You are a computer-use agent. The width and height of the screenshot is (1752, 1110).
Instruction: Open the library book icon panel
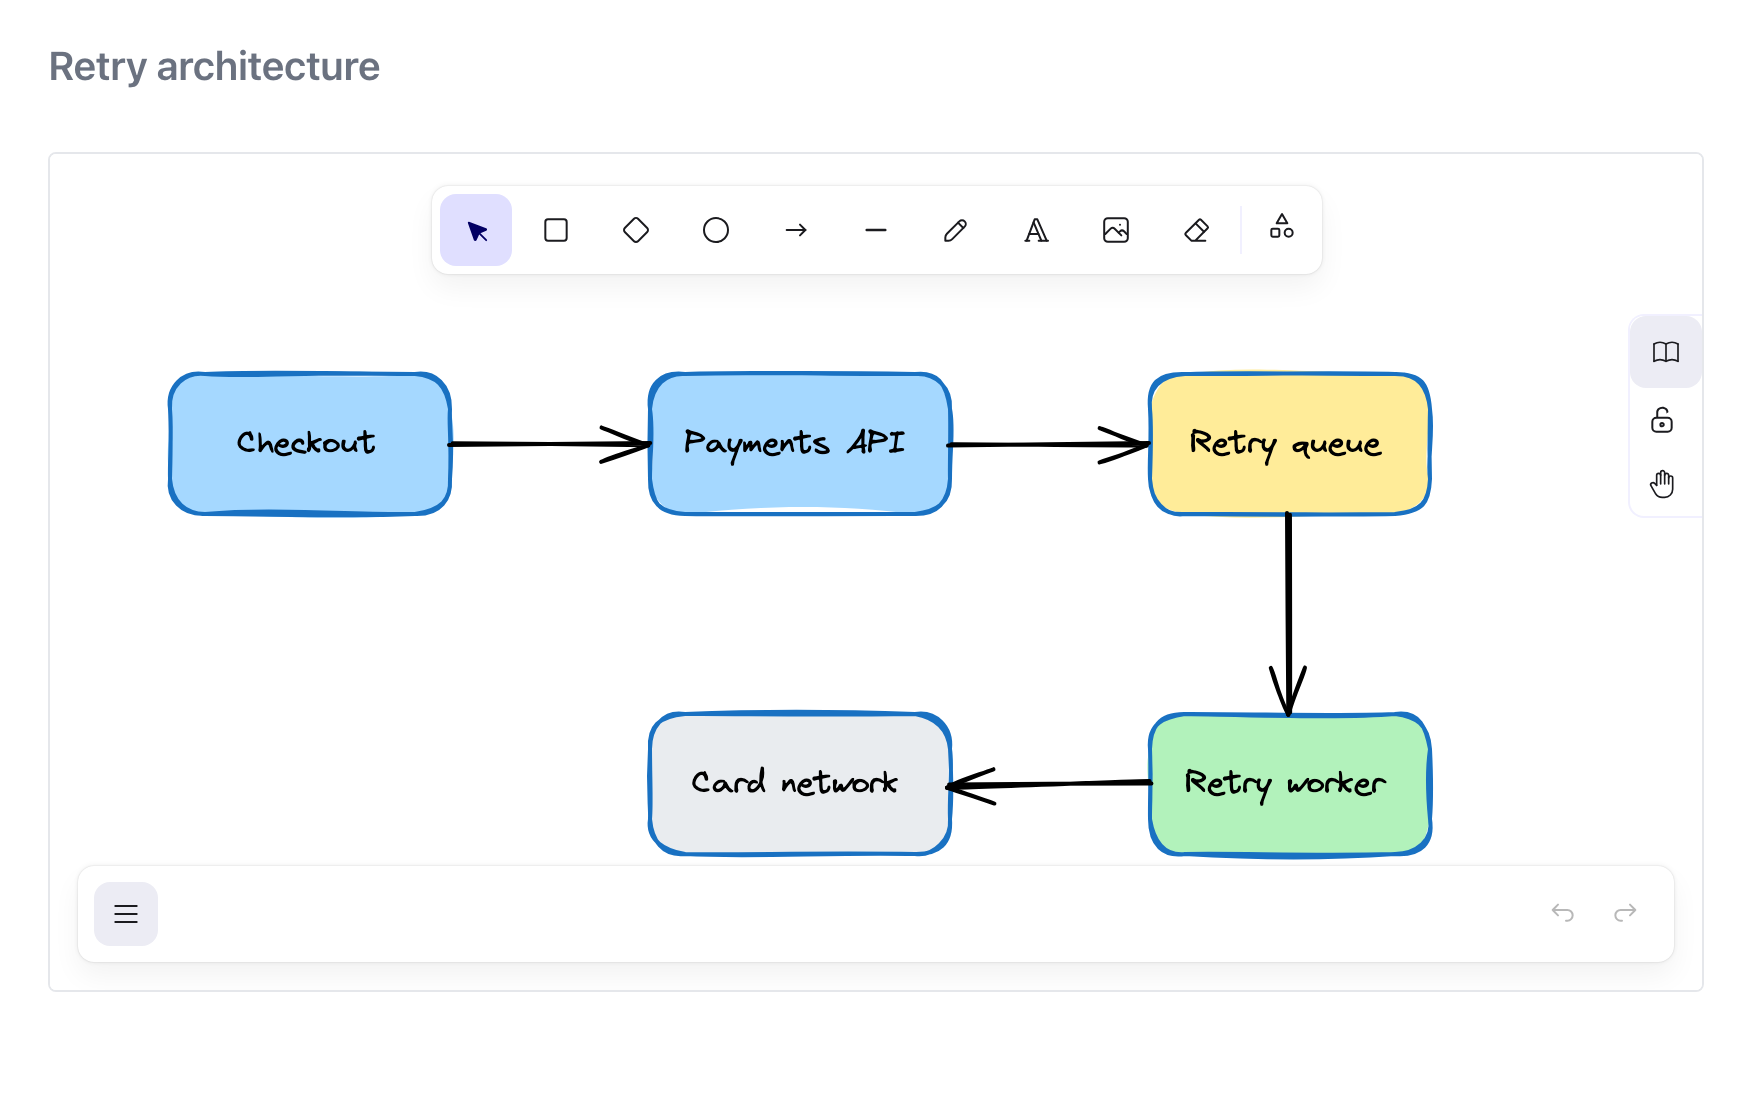(1666, 352)
